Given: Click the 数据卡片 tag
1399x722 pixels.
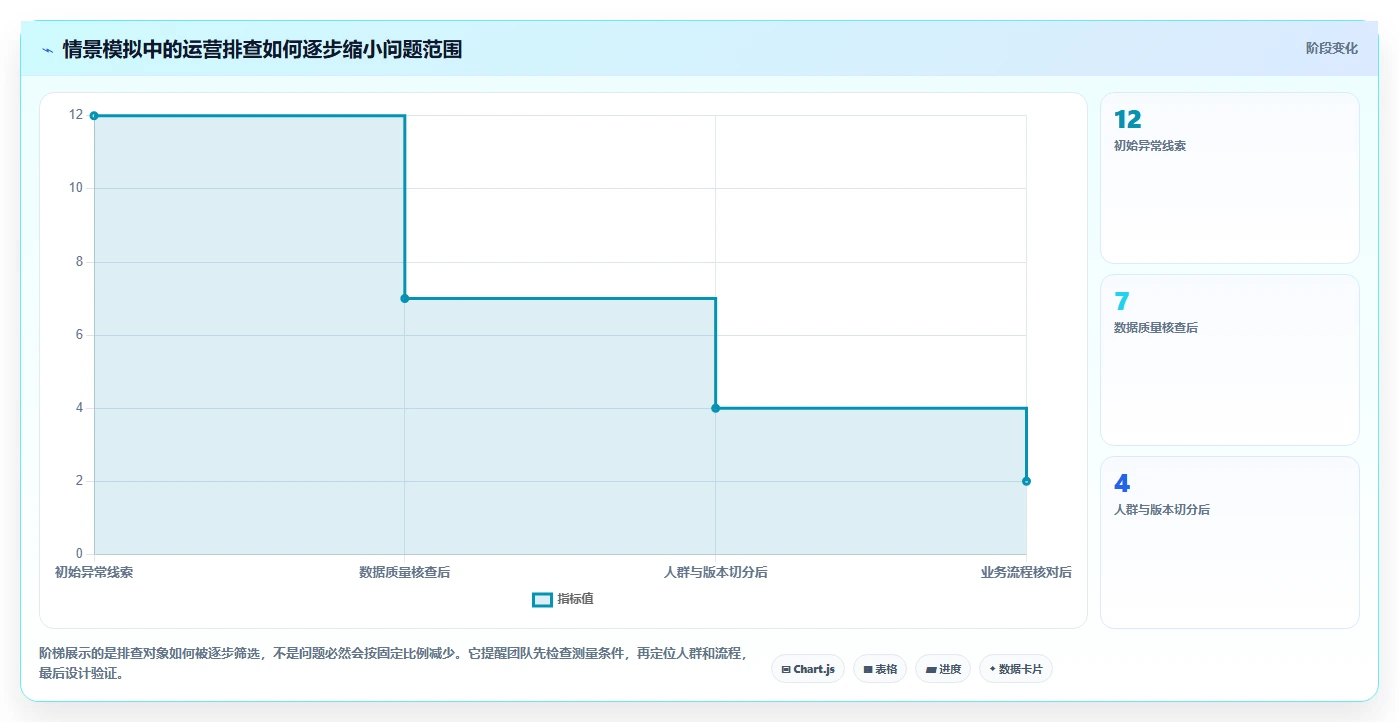Looking at the screenshot, I should click(1016, 669).
